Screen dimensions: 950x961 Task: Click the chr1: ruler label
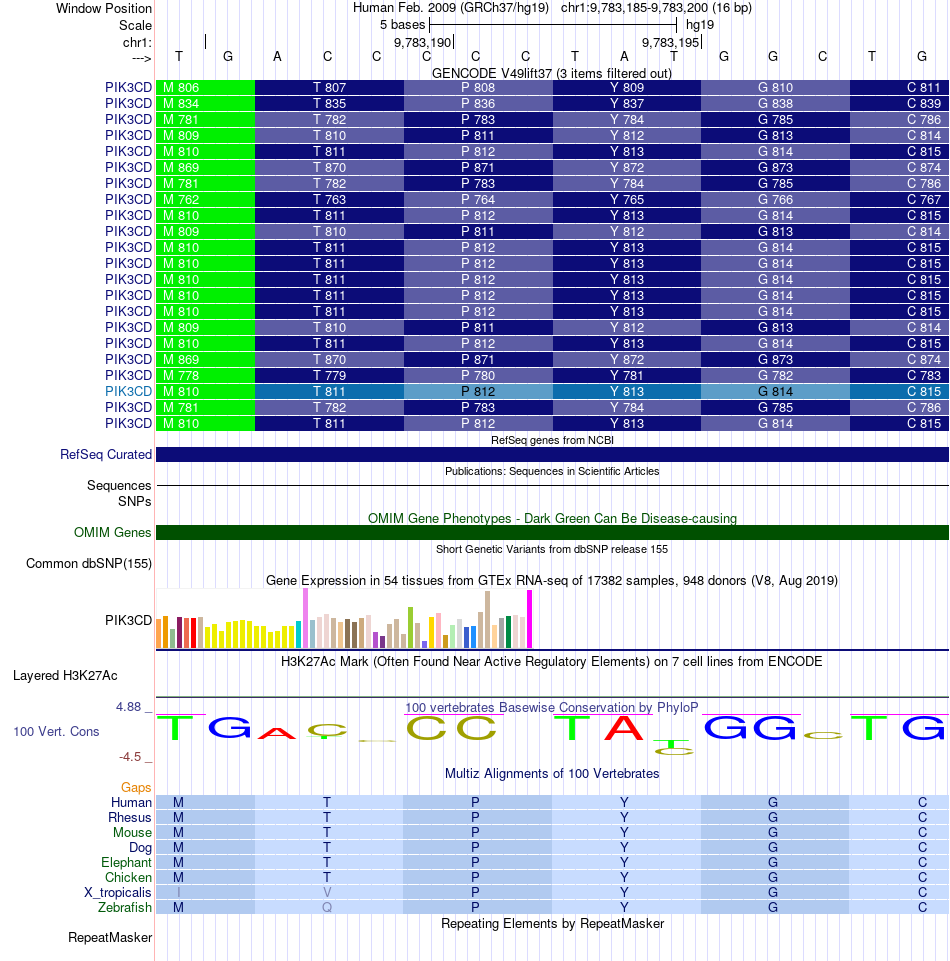click(x=137, y=42)
